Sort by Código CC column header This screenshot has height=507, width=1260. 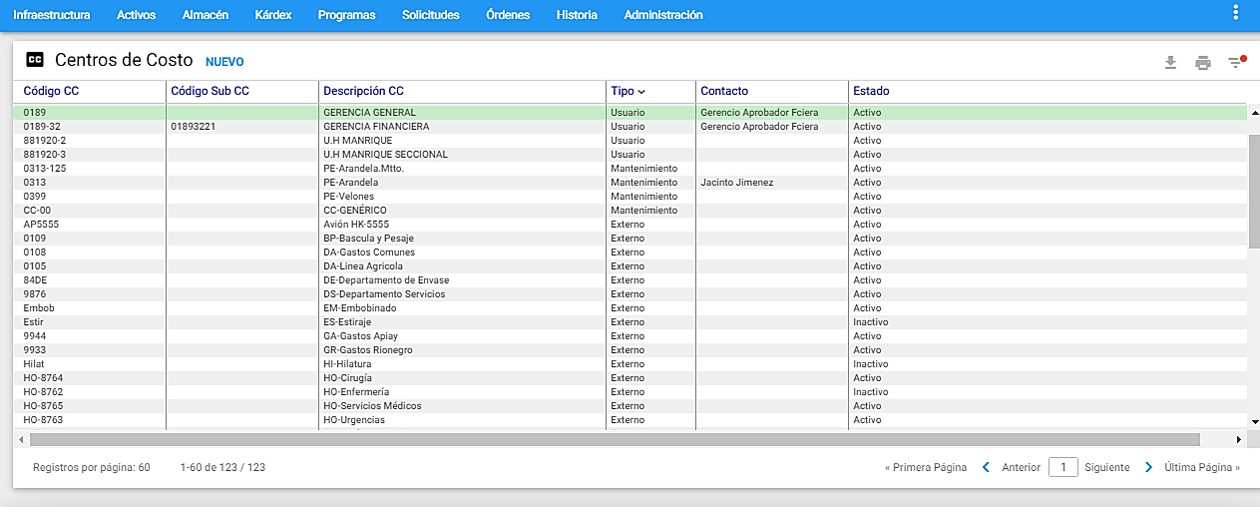tap(51, 91)
